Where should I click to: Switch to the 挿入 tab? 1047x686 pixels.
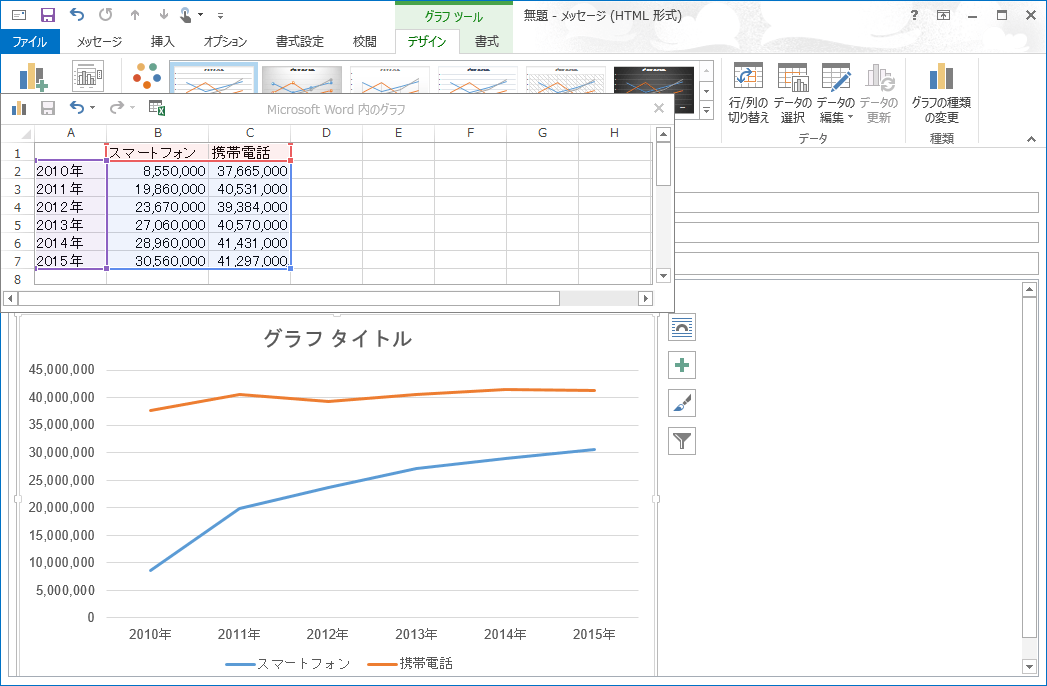pyautogui.click(x=162, y=41)
